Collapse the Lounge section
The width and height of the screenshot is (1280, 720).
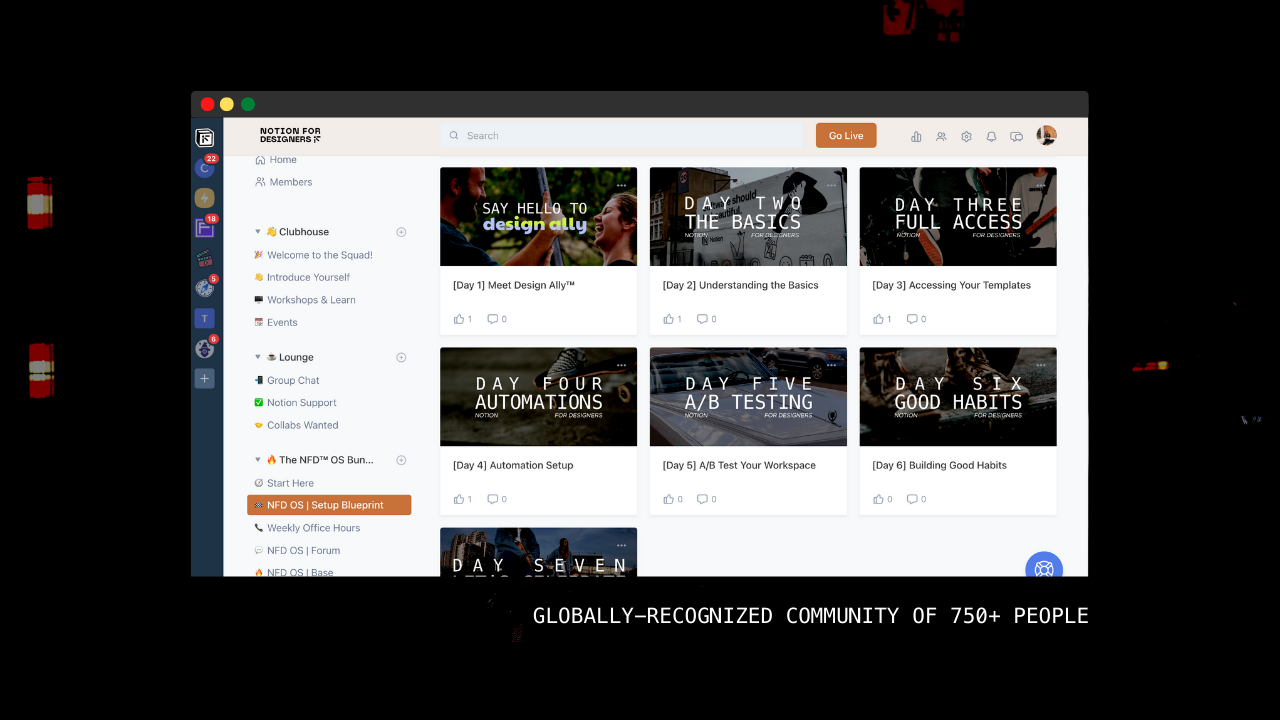click(x=258, y=357)
